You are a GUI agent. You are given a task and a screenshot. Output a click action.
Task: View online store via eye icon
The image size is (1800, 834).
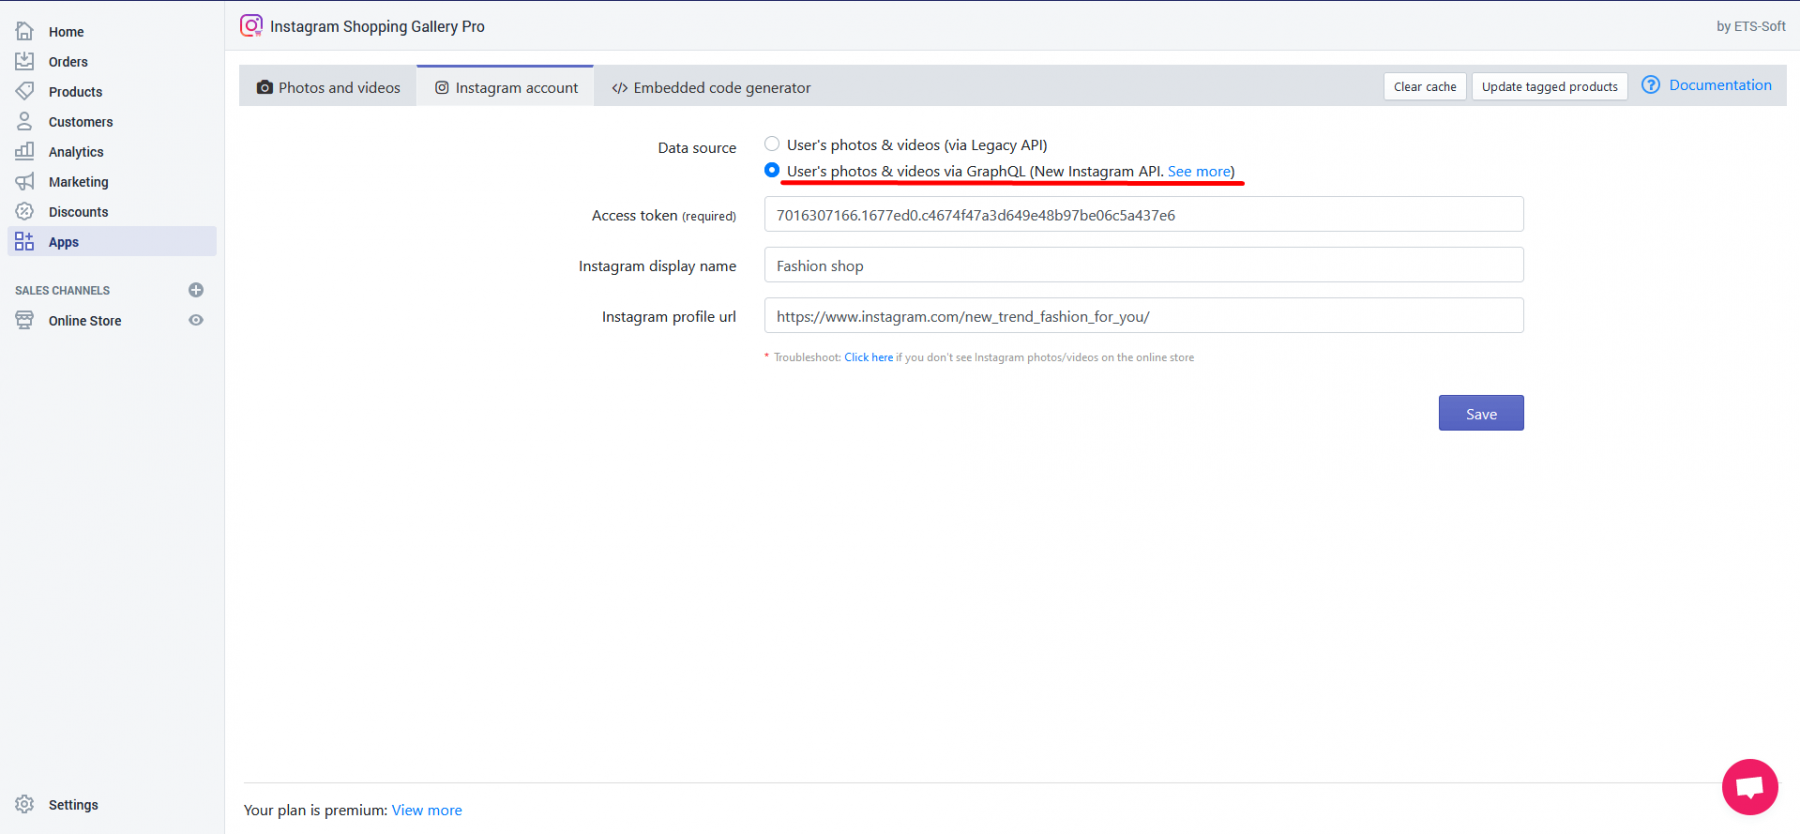196,320
